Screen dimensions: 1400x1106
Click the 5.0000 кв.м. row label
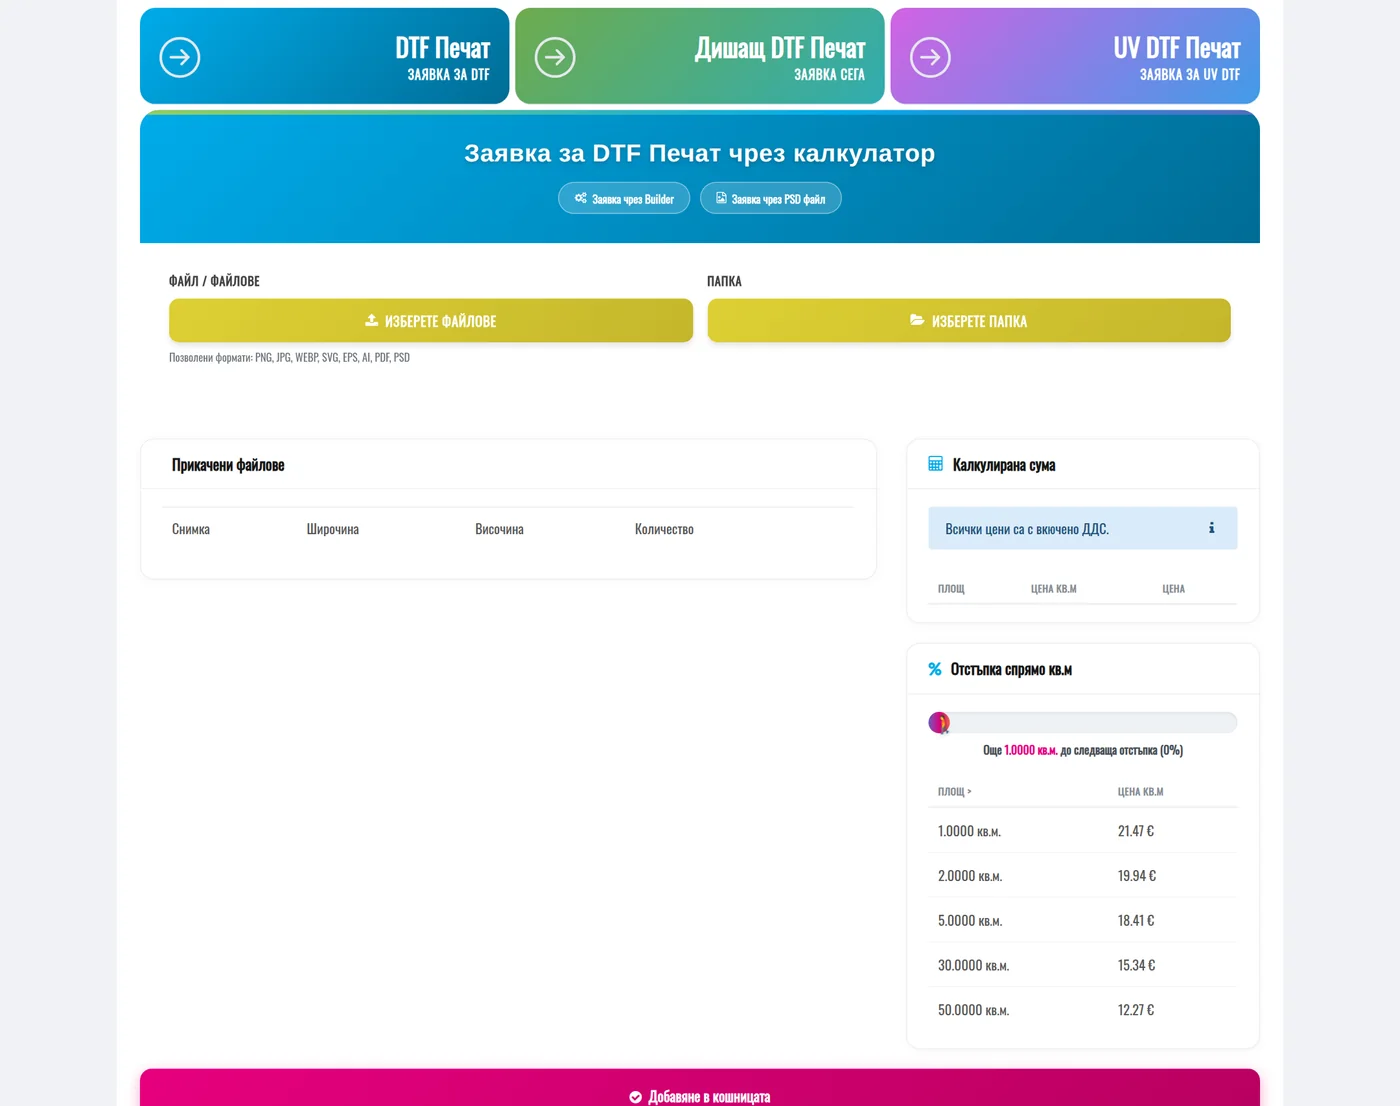click(970, 921)
